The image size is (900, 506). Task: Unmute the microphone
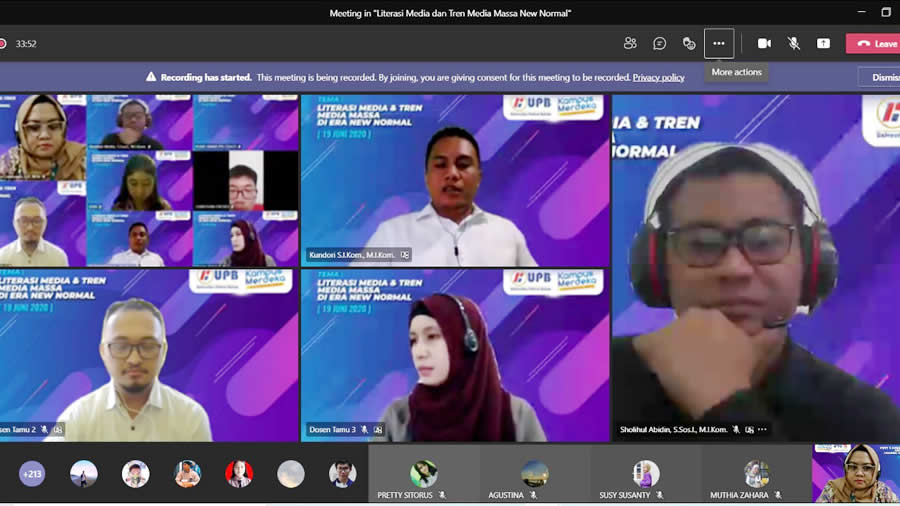click(x=794, y=43)
